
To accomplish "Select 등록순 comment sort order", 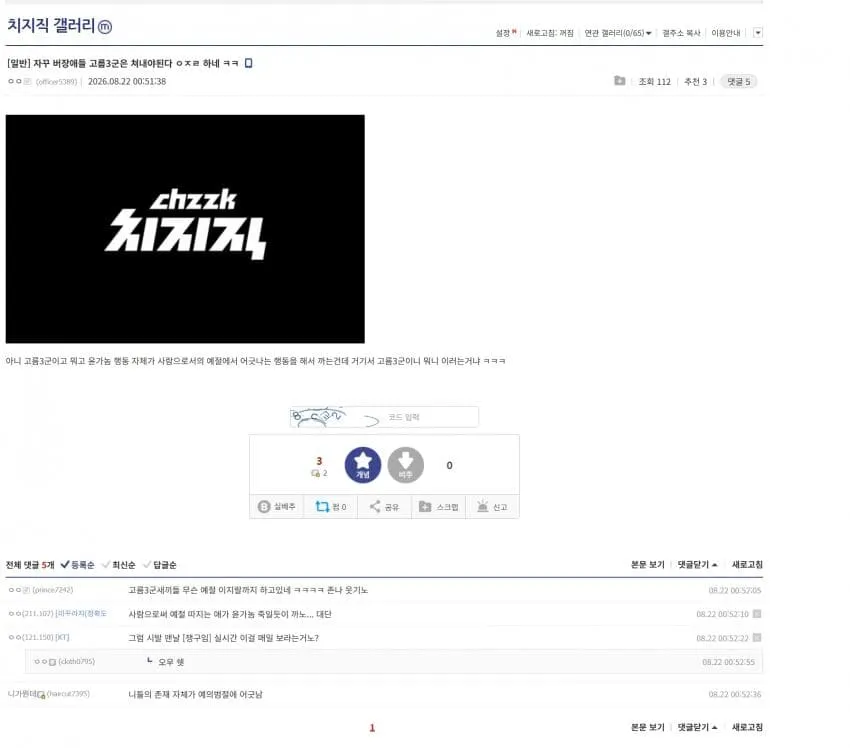I will (78, 565).
